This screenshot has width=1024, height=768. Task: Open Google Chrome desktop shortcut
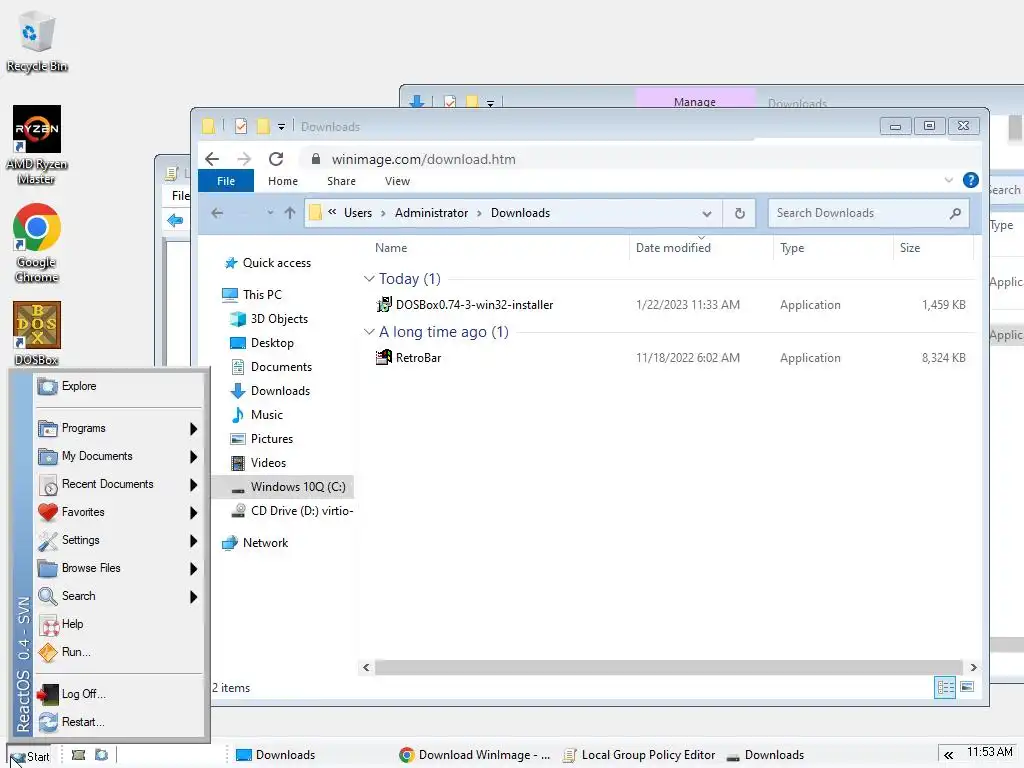click(x=37, y=243)
